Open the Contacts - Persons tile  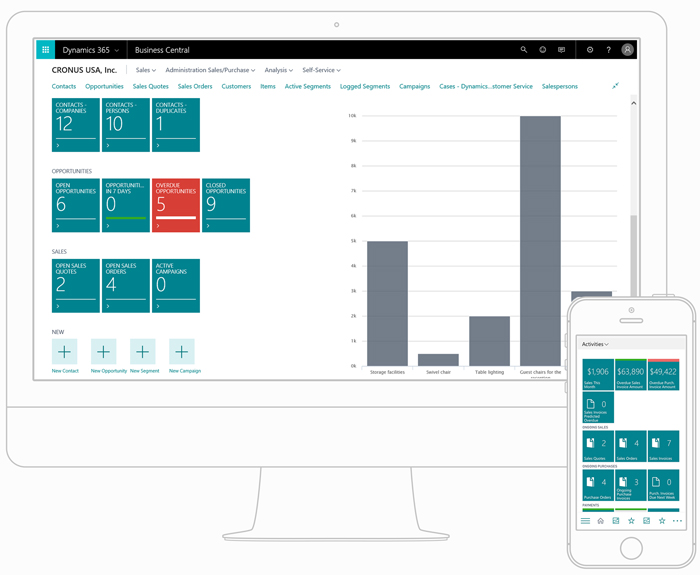click(126, 125)
